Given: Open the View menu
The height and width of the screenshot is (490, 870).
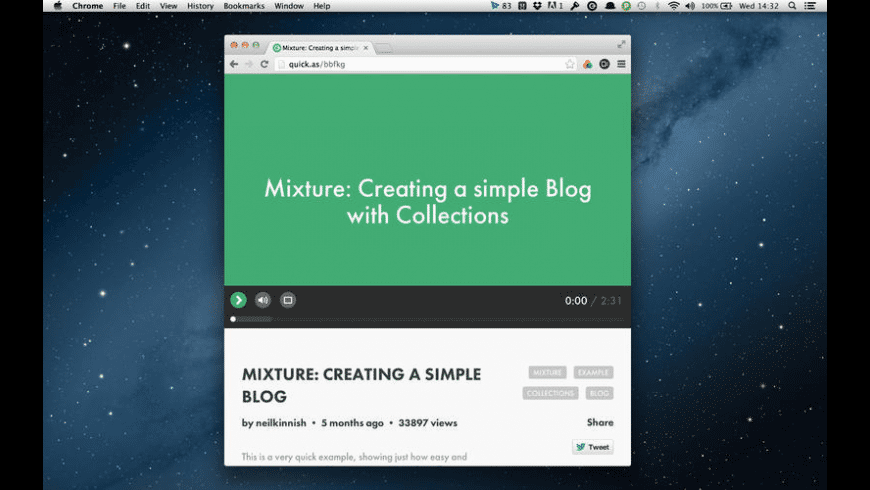Looking at the screenshot, I should click(168, 6).
